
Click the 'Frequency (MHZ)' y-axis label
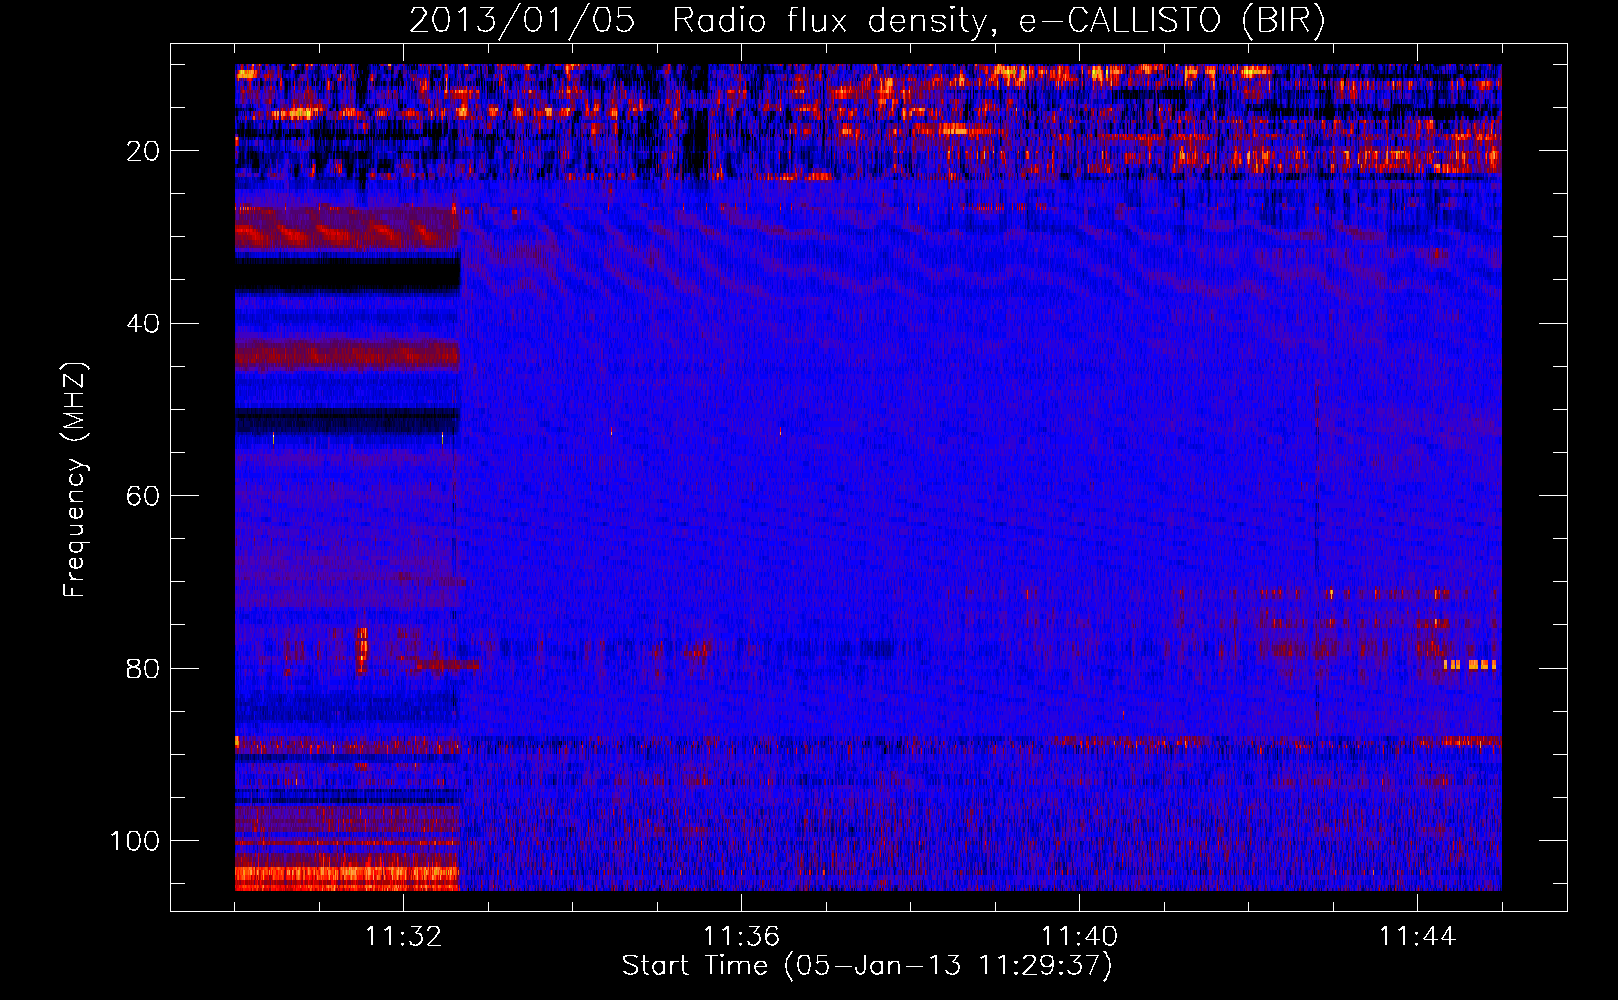tap(75, 480)
